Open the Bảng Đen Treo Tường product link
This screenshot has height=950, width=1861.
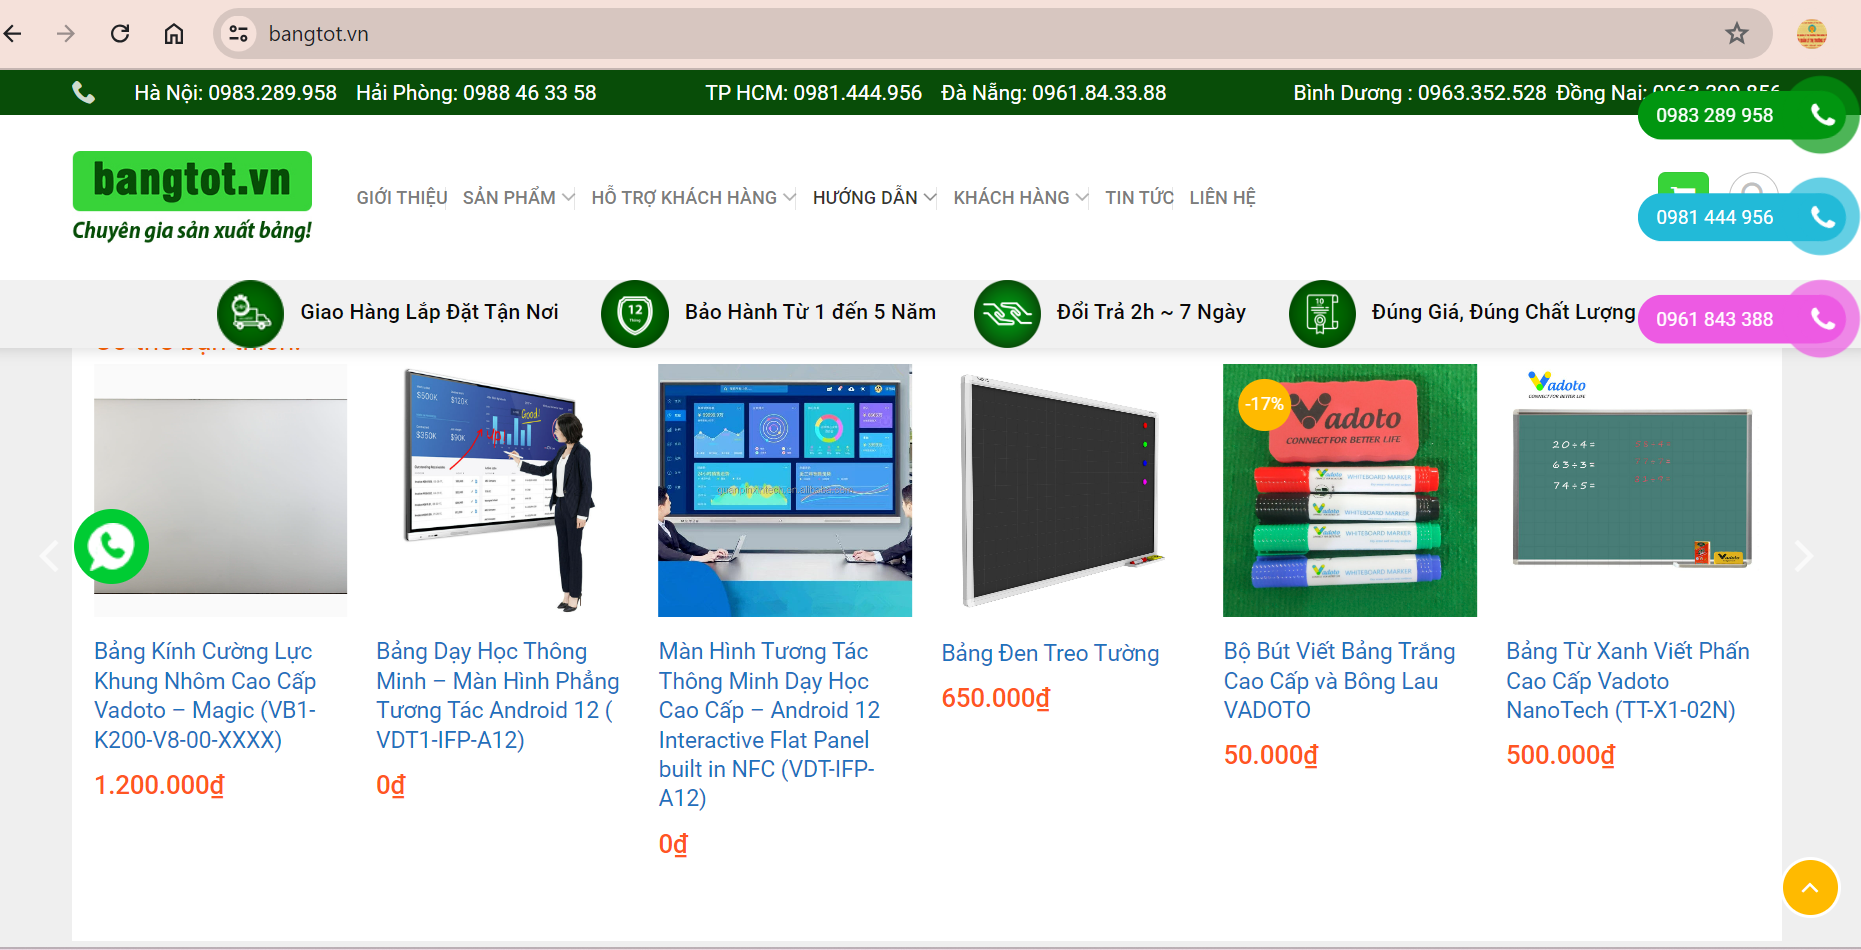1050,654
